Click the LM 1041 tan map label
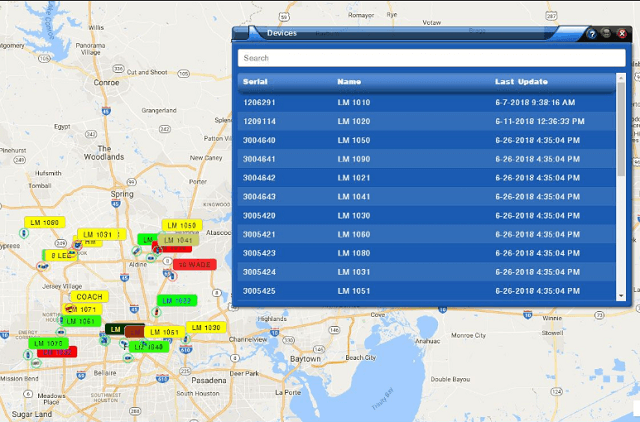The height and width of the screenshot is (422, 640). 178,240
